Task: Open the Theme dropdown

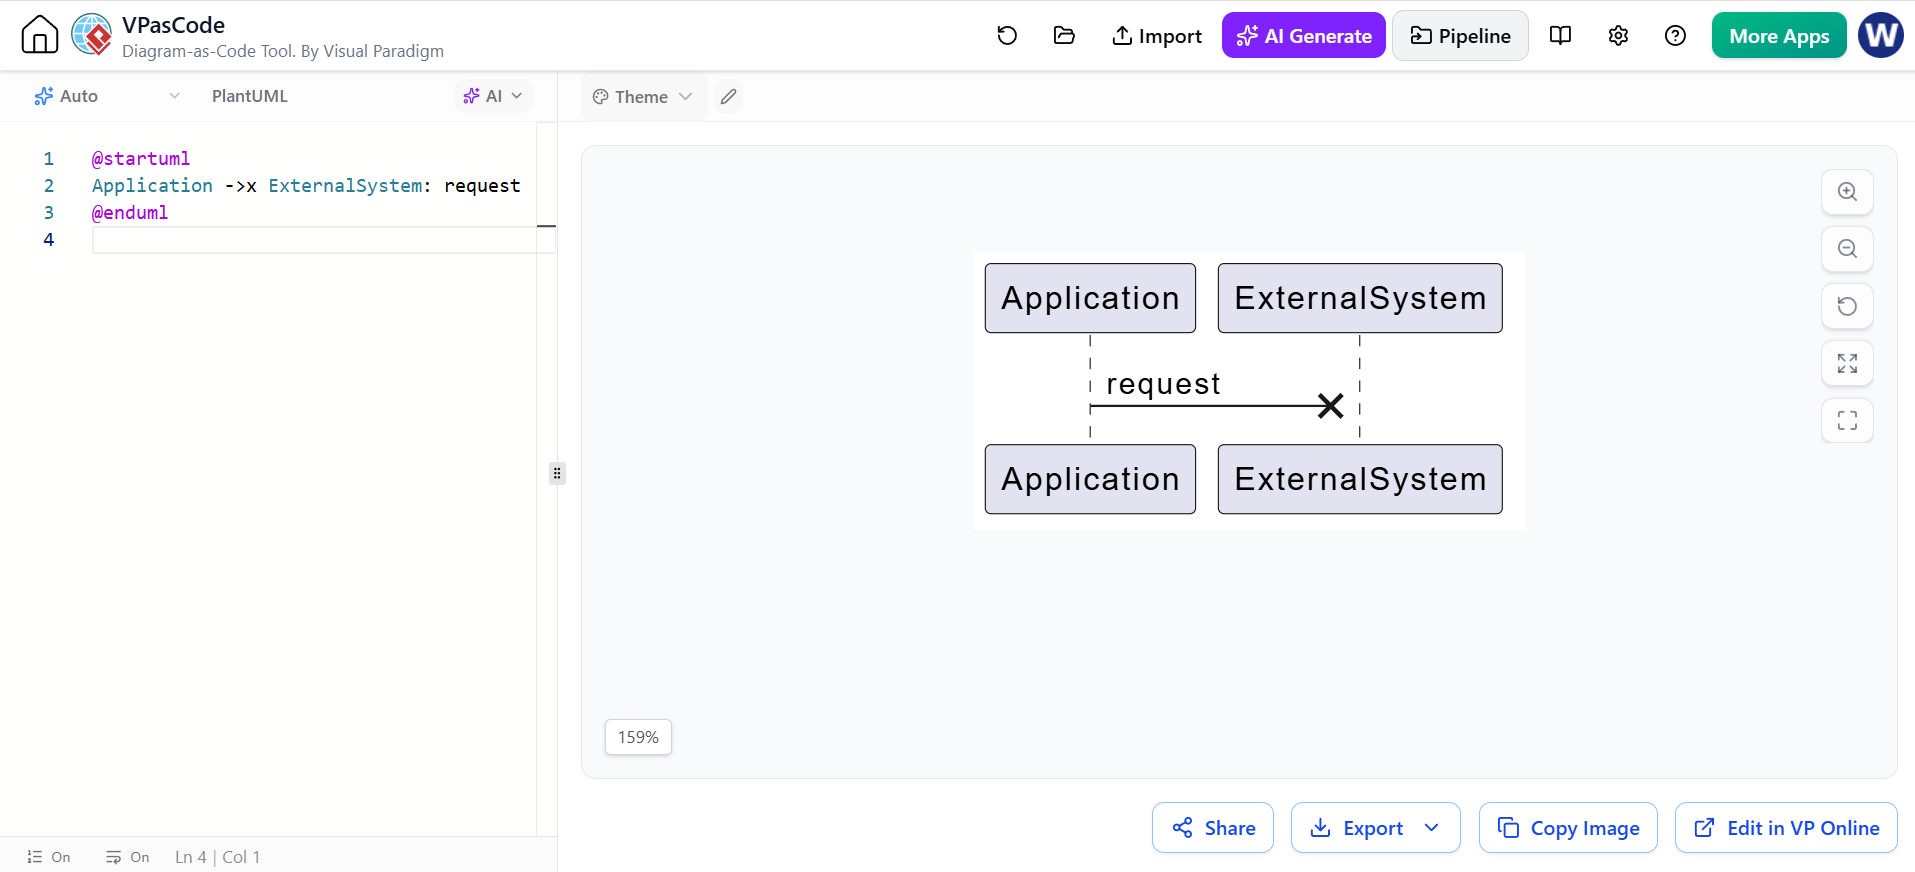Action: pos(643,97)
